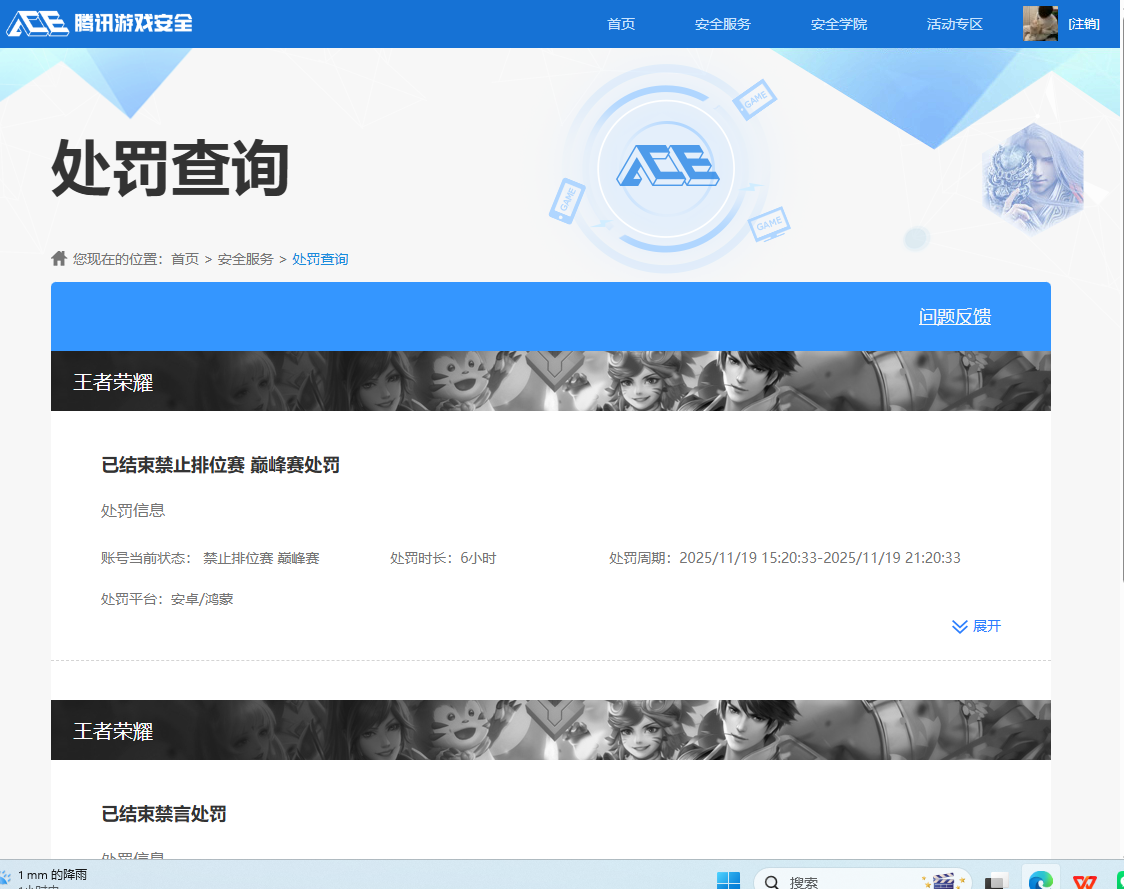Click the large ACE emblem in banner
The height and width of the screenshot is (889, 1124).
tap(666, 167)
